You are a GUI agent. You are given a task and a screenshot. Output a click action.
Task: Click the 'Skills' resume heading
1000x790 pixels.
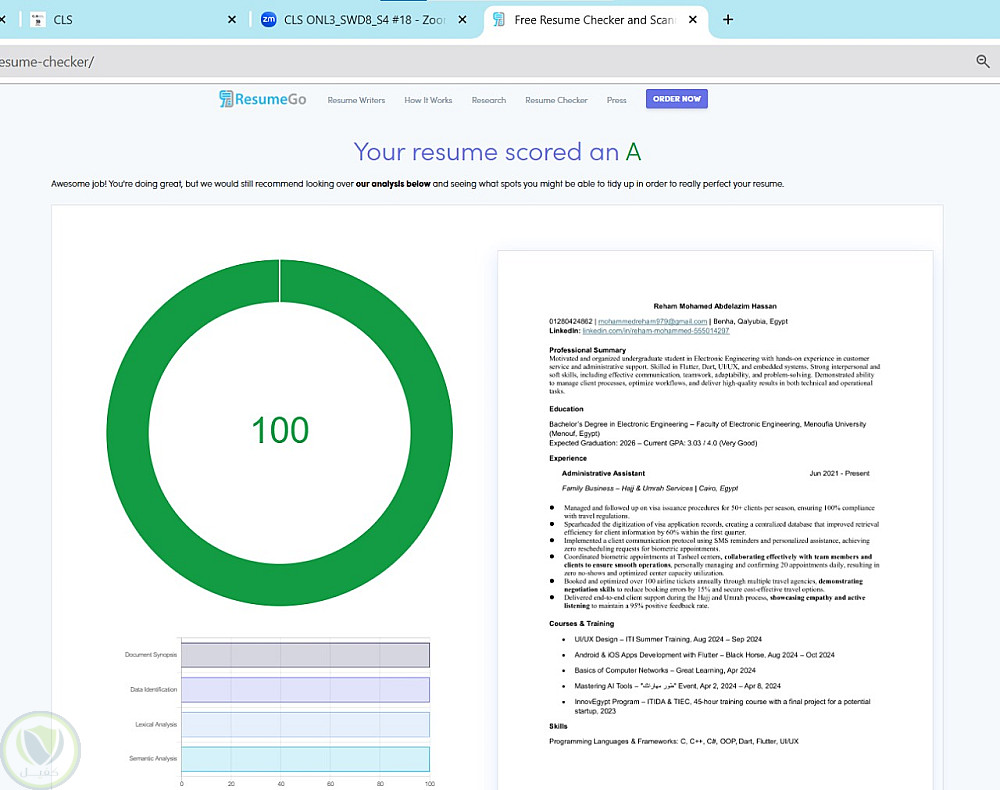click(x=558, y=726)
